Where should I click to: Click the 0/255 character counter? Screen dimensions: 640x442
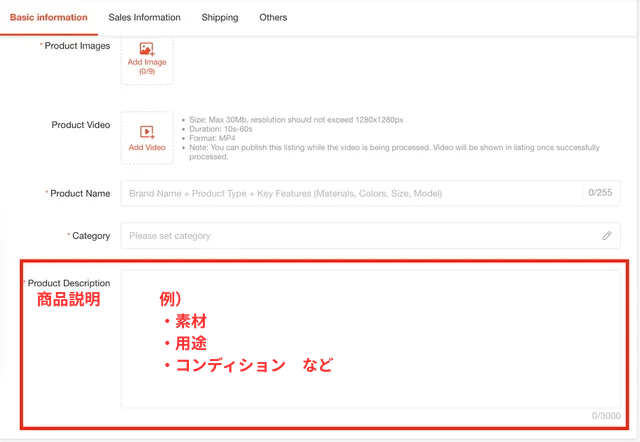point(600,193)
